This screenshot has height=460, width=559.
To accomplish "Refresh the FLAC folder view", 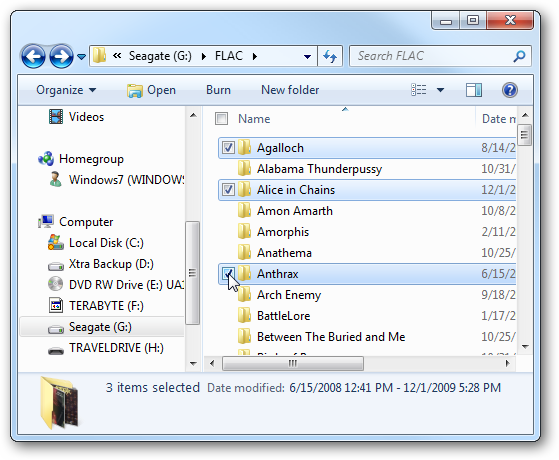I will point(330,56).
